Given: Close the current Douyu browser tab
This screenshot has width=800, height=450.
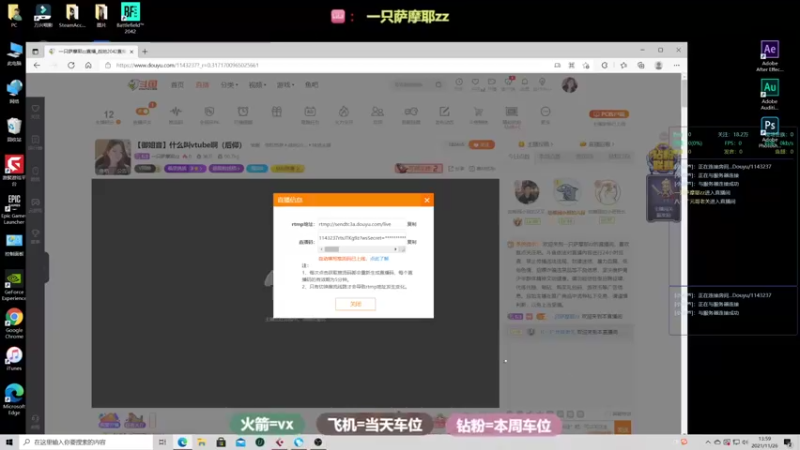Looking at the screenshot, I should 132,52.
